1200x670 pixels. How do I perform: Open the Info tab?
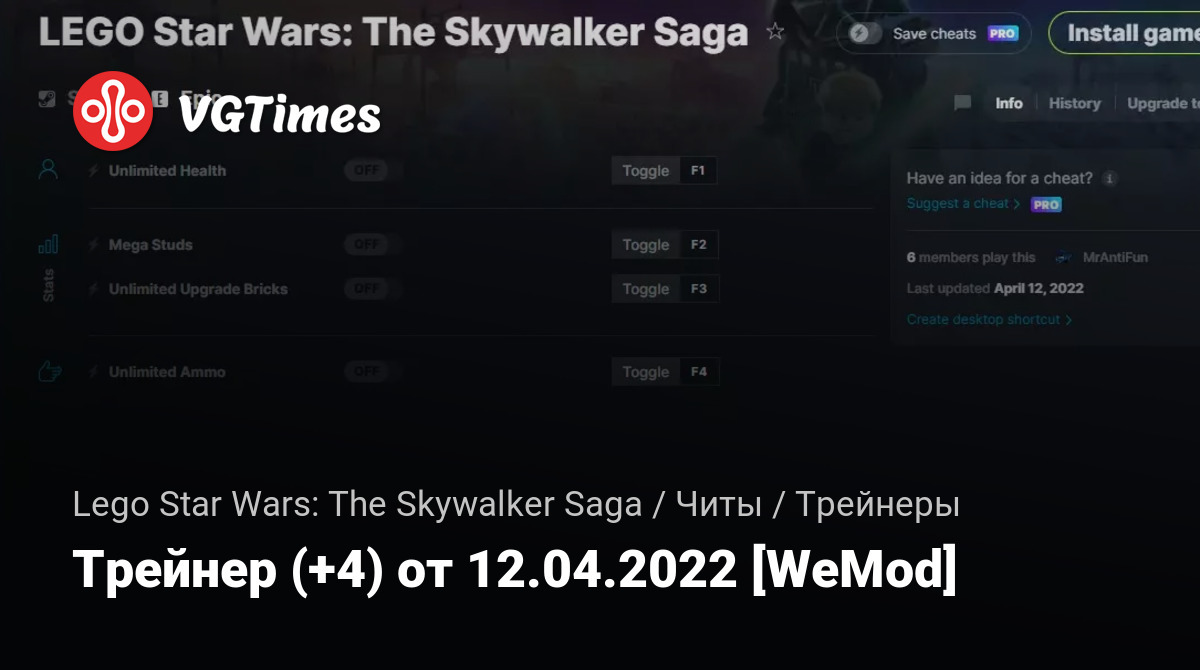(1009, 103)
